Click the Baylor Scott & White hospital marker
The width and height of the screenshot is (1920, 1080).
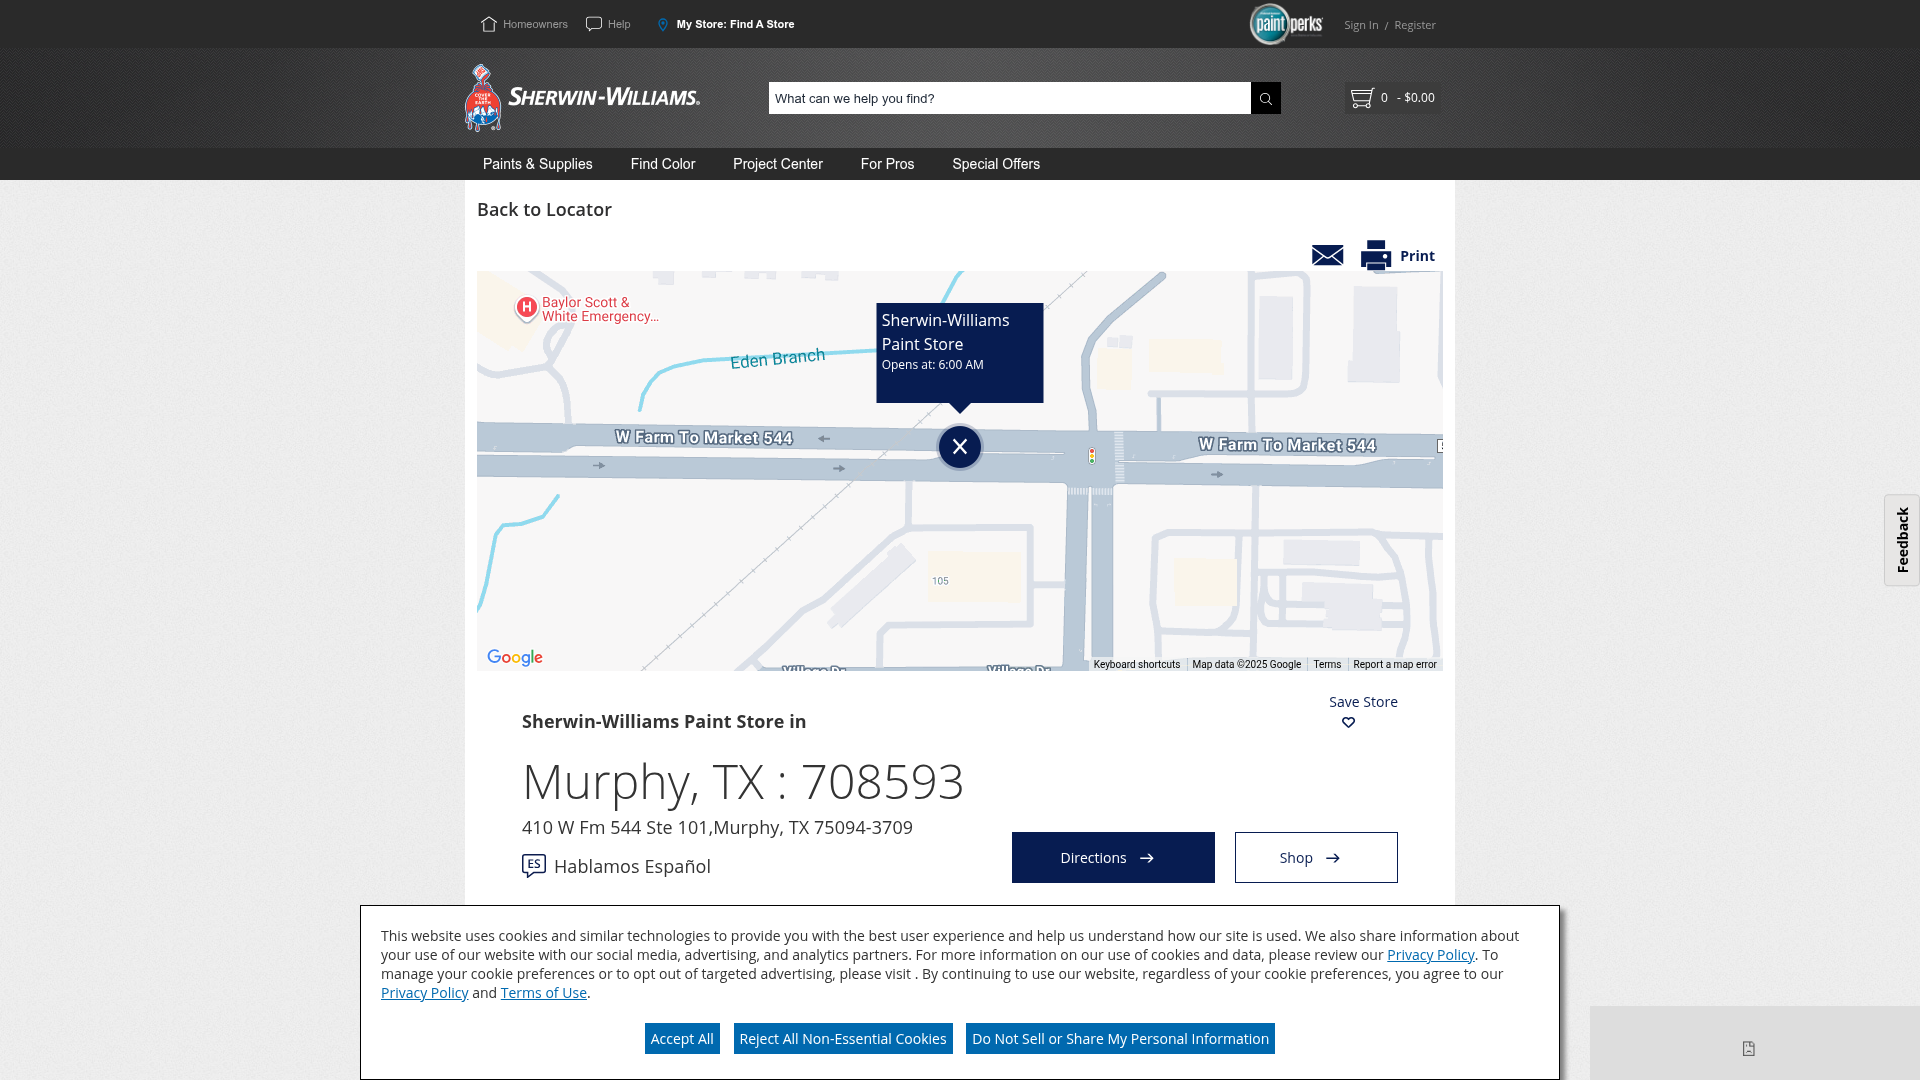527,308
